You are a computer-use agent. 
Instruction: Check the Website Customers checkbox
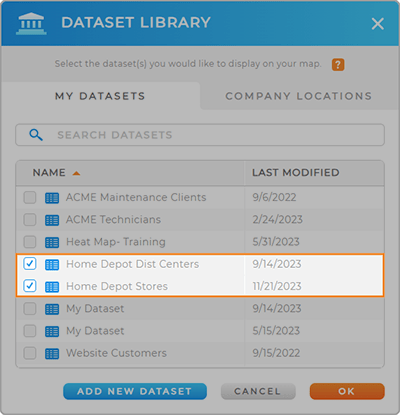(x=30, y=353)
